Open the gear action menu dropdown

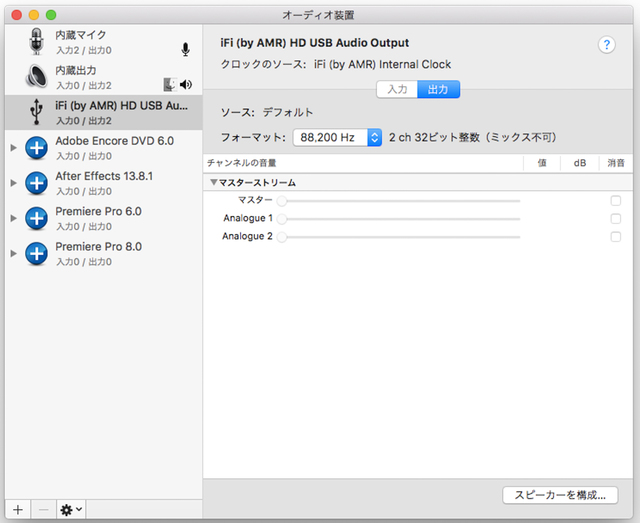(71, 509)
